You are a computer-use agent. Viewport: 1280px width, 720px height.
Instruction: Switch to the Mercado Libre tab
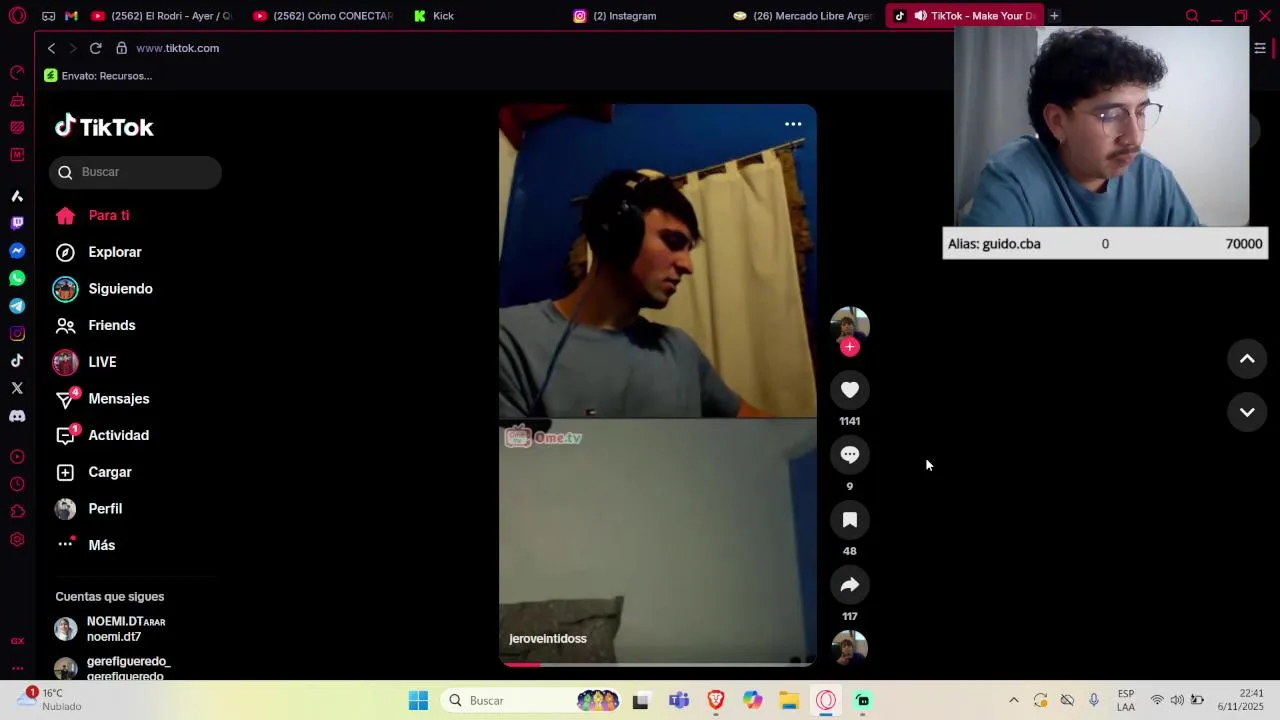point(805,16)
